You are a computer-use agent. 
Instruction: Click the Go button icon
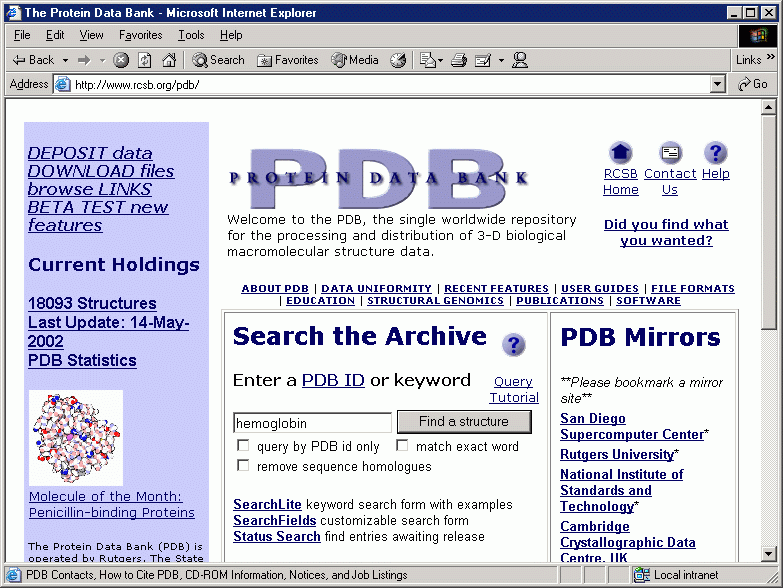click(753, 84)
